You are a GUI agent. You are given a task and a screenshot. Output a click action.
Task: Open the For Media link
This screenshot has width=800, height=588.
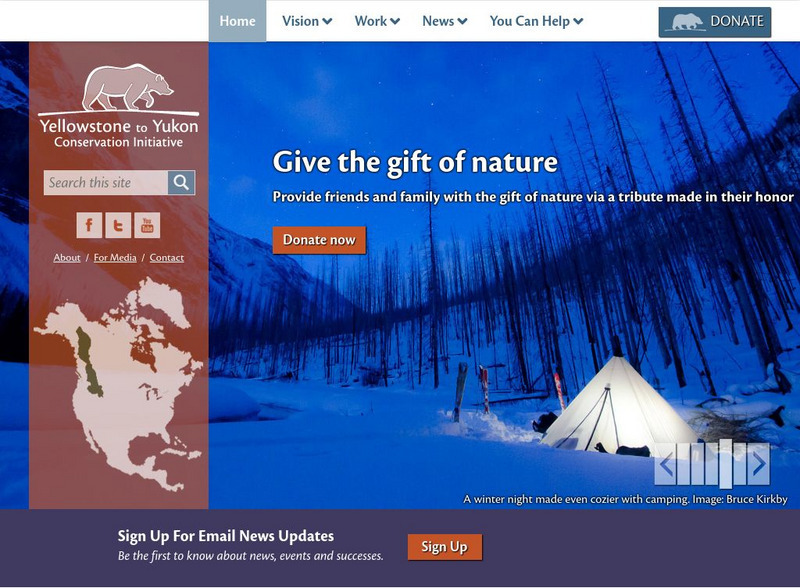tap(115, 258)
